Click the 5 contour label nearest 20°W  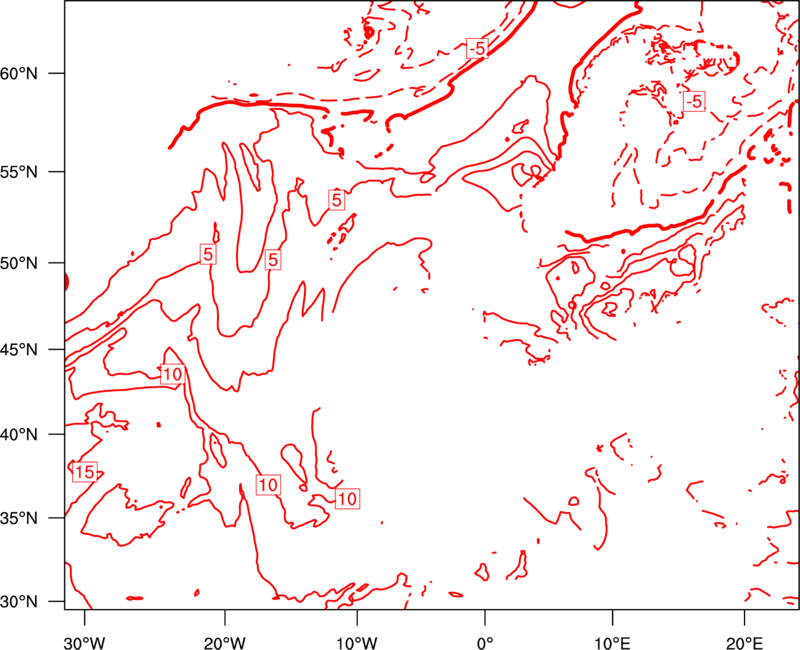point(208,254)
